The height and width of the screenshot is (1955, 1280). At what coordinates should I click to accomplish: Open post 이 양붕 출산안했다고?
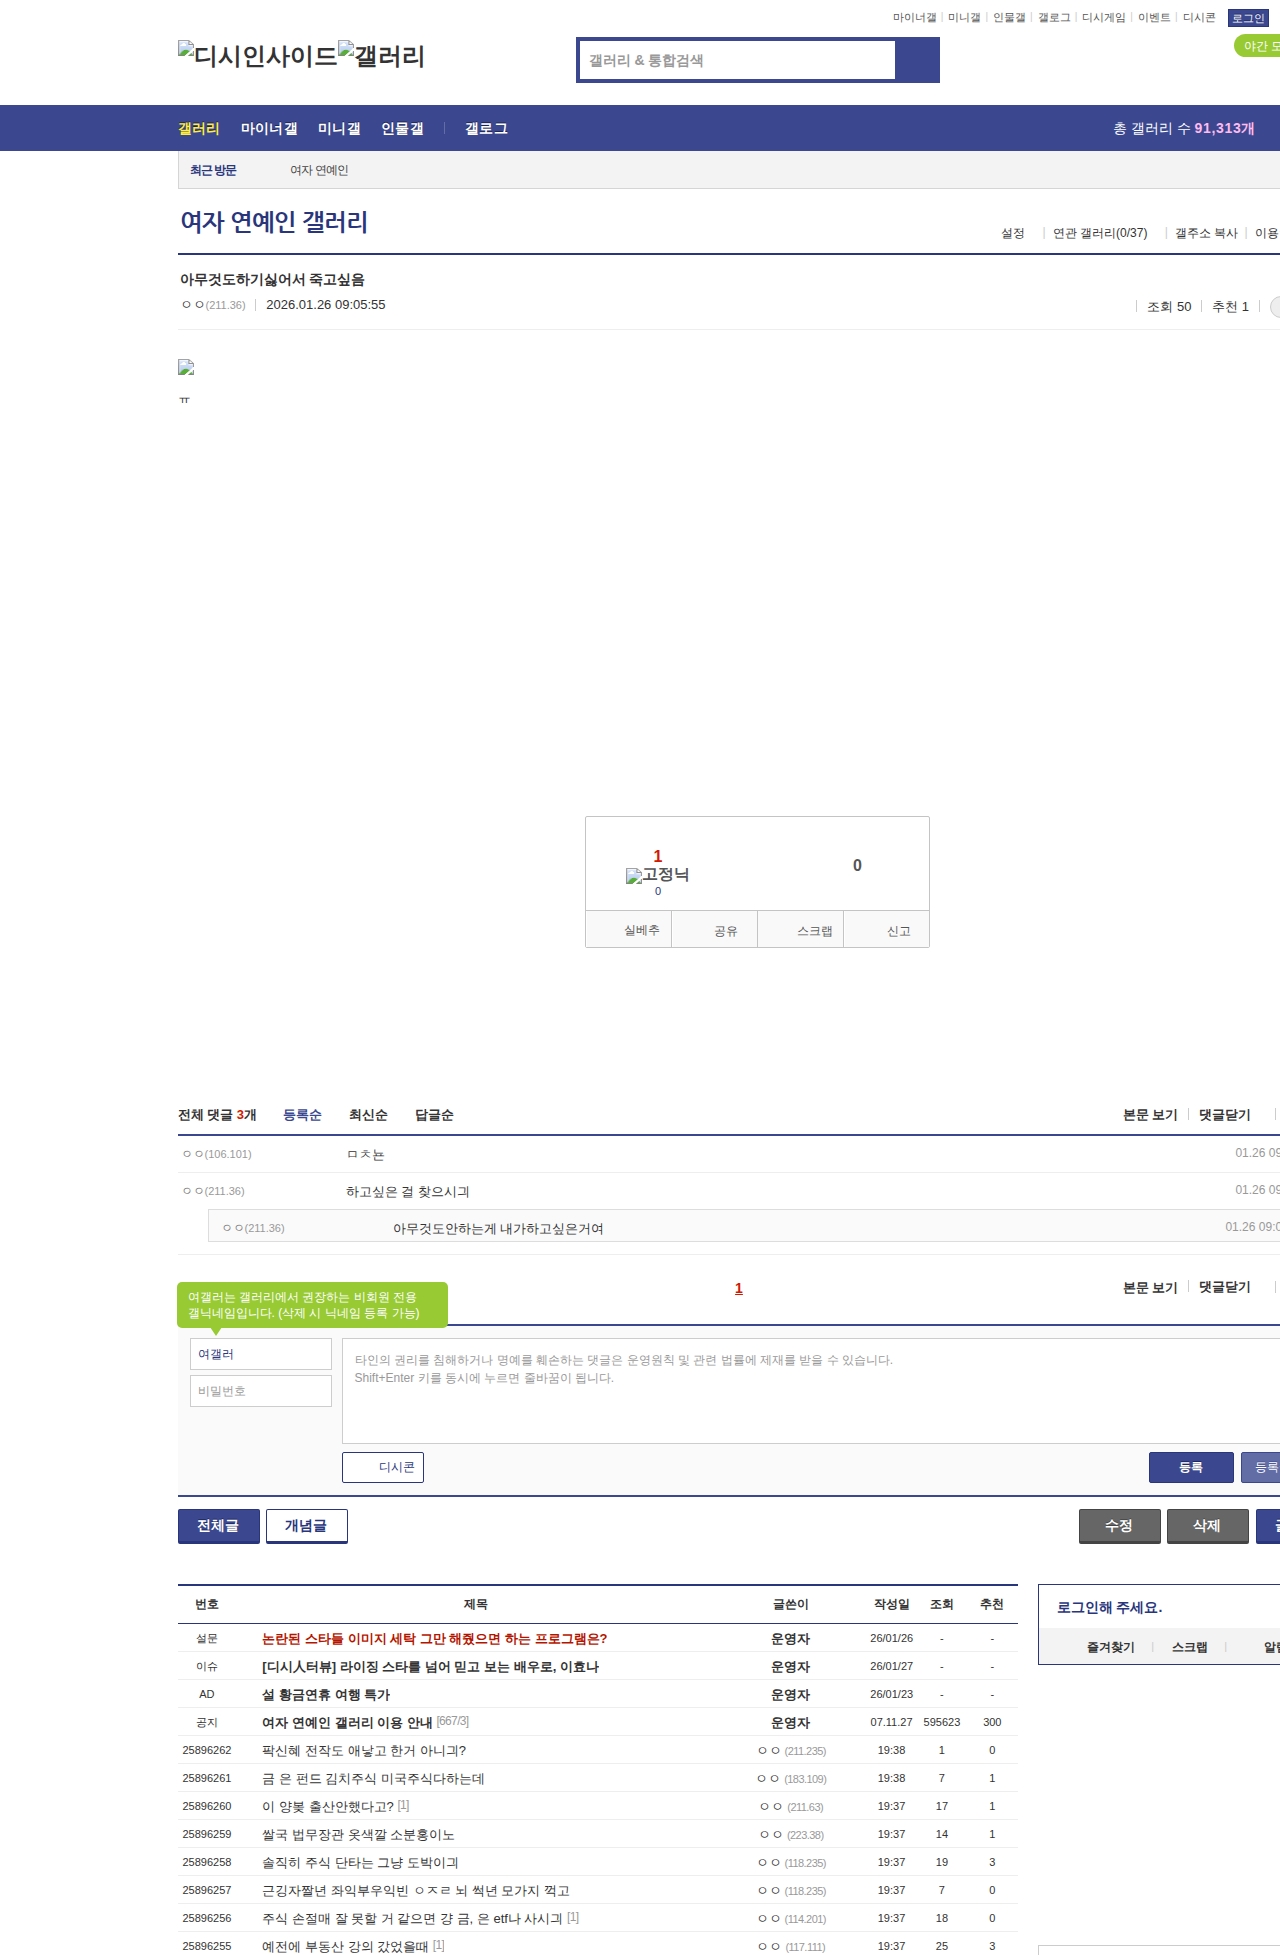[328, 1807]
